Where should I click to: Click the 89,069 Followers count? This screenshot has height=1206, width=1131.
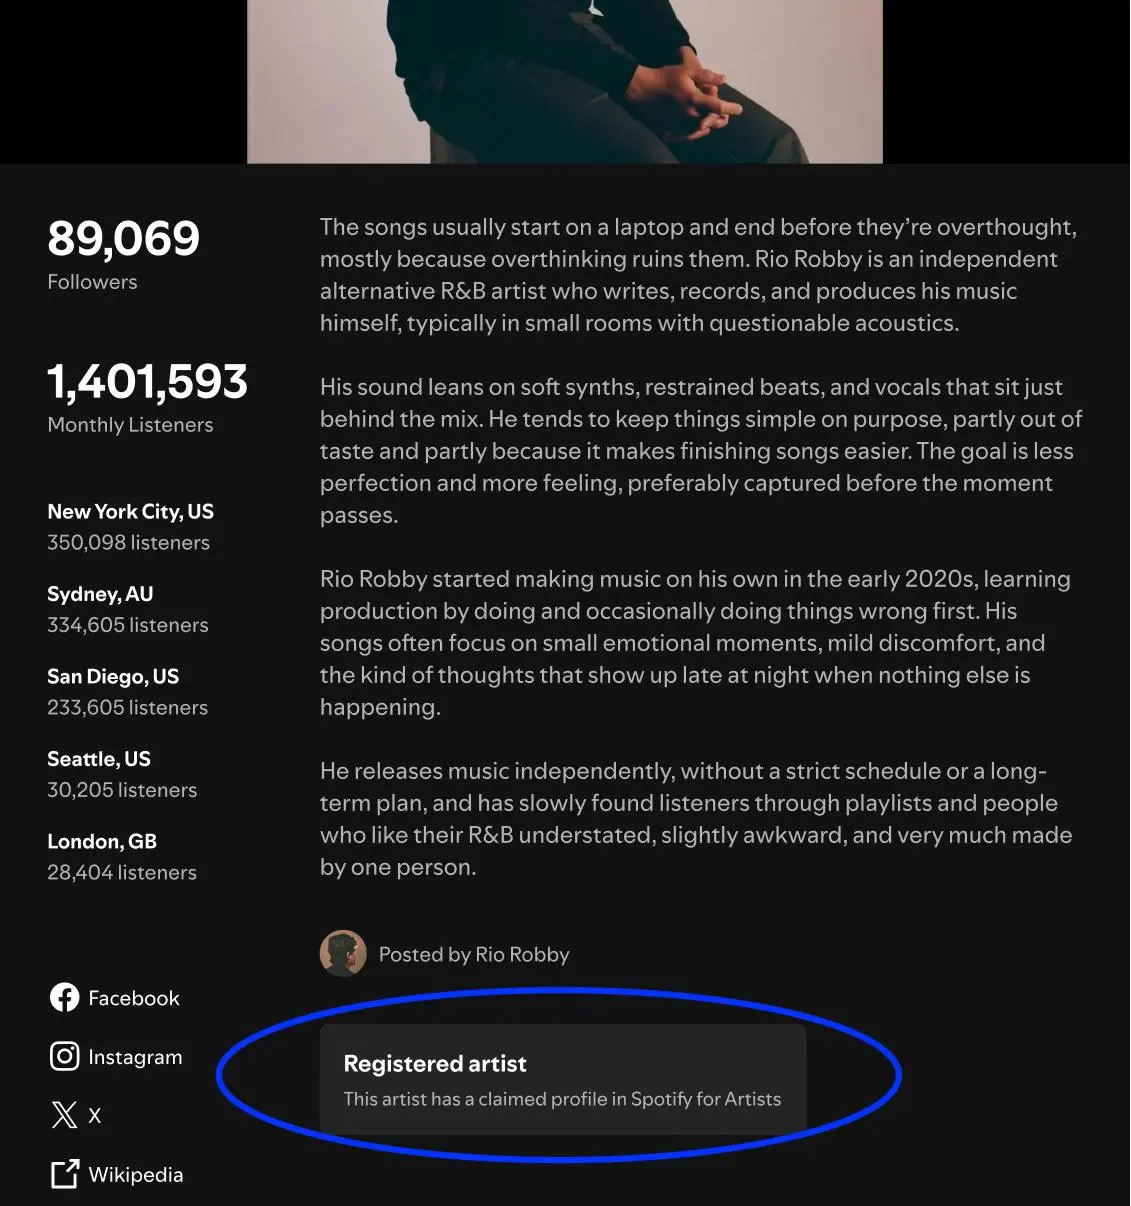click(x=122, y=250)
